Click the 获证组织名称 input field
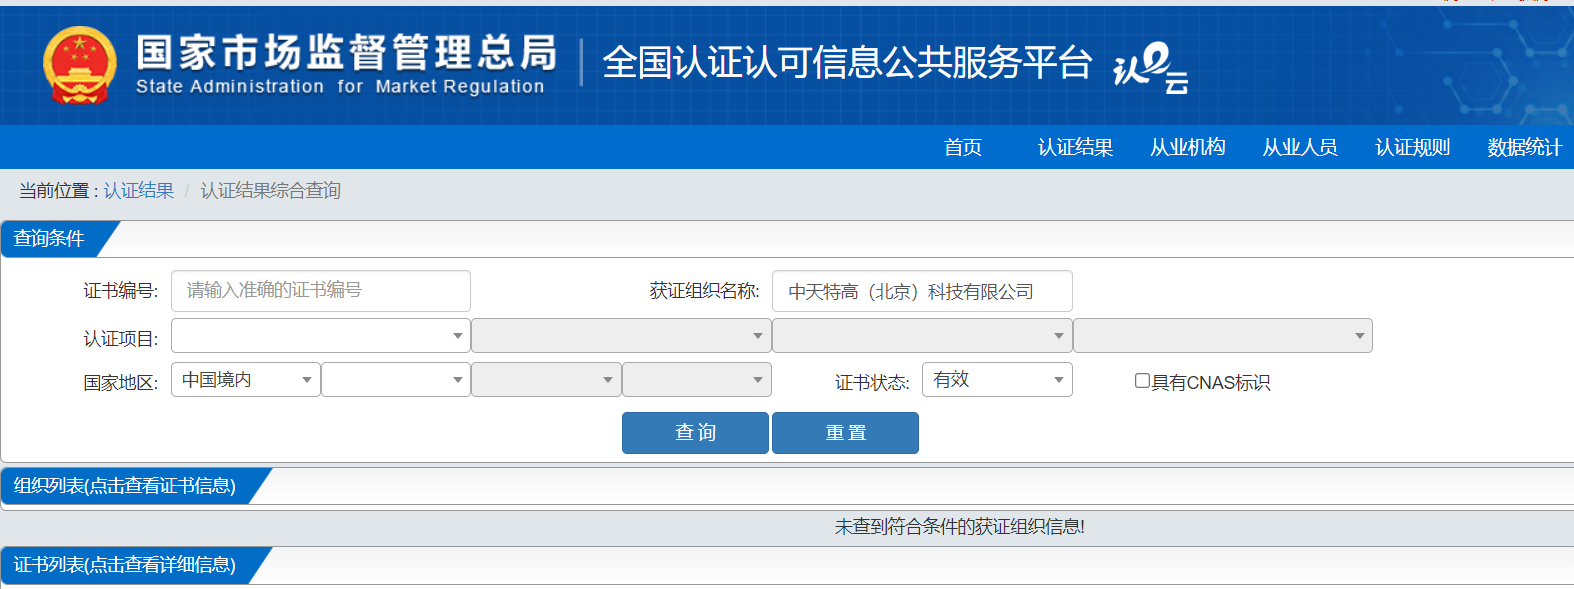 [922, 291]
